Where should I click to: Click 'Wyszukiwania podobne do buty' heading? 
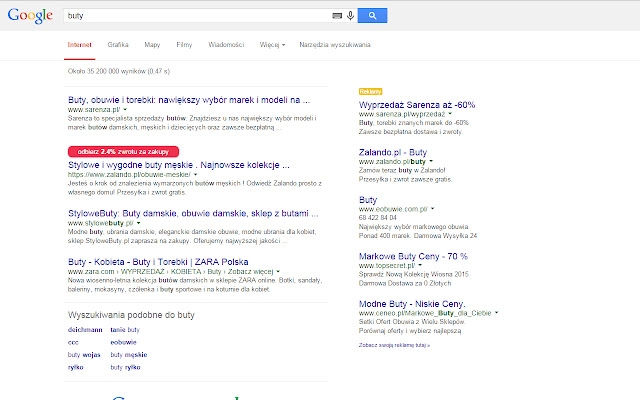[131, 315]
